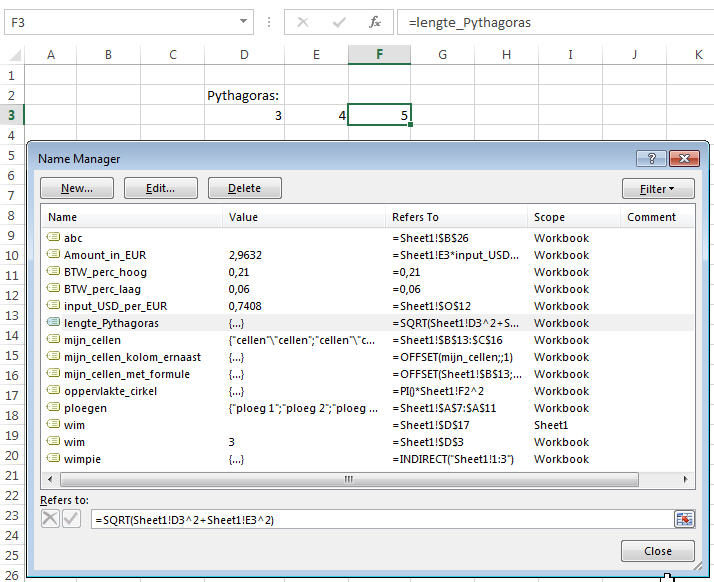Click the name icon beside lengte_Pythagoras
Screen dimensions: 714x582
click(53, 322)
